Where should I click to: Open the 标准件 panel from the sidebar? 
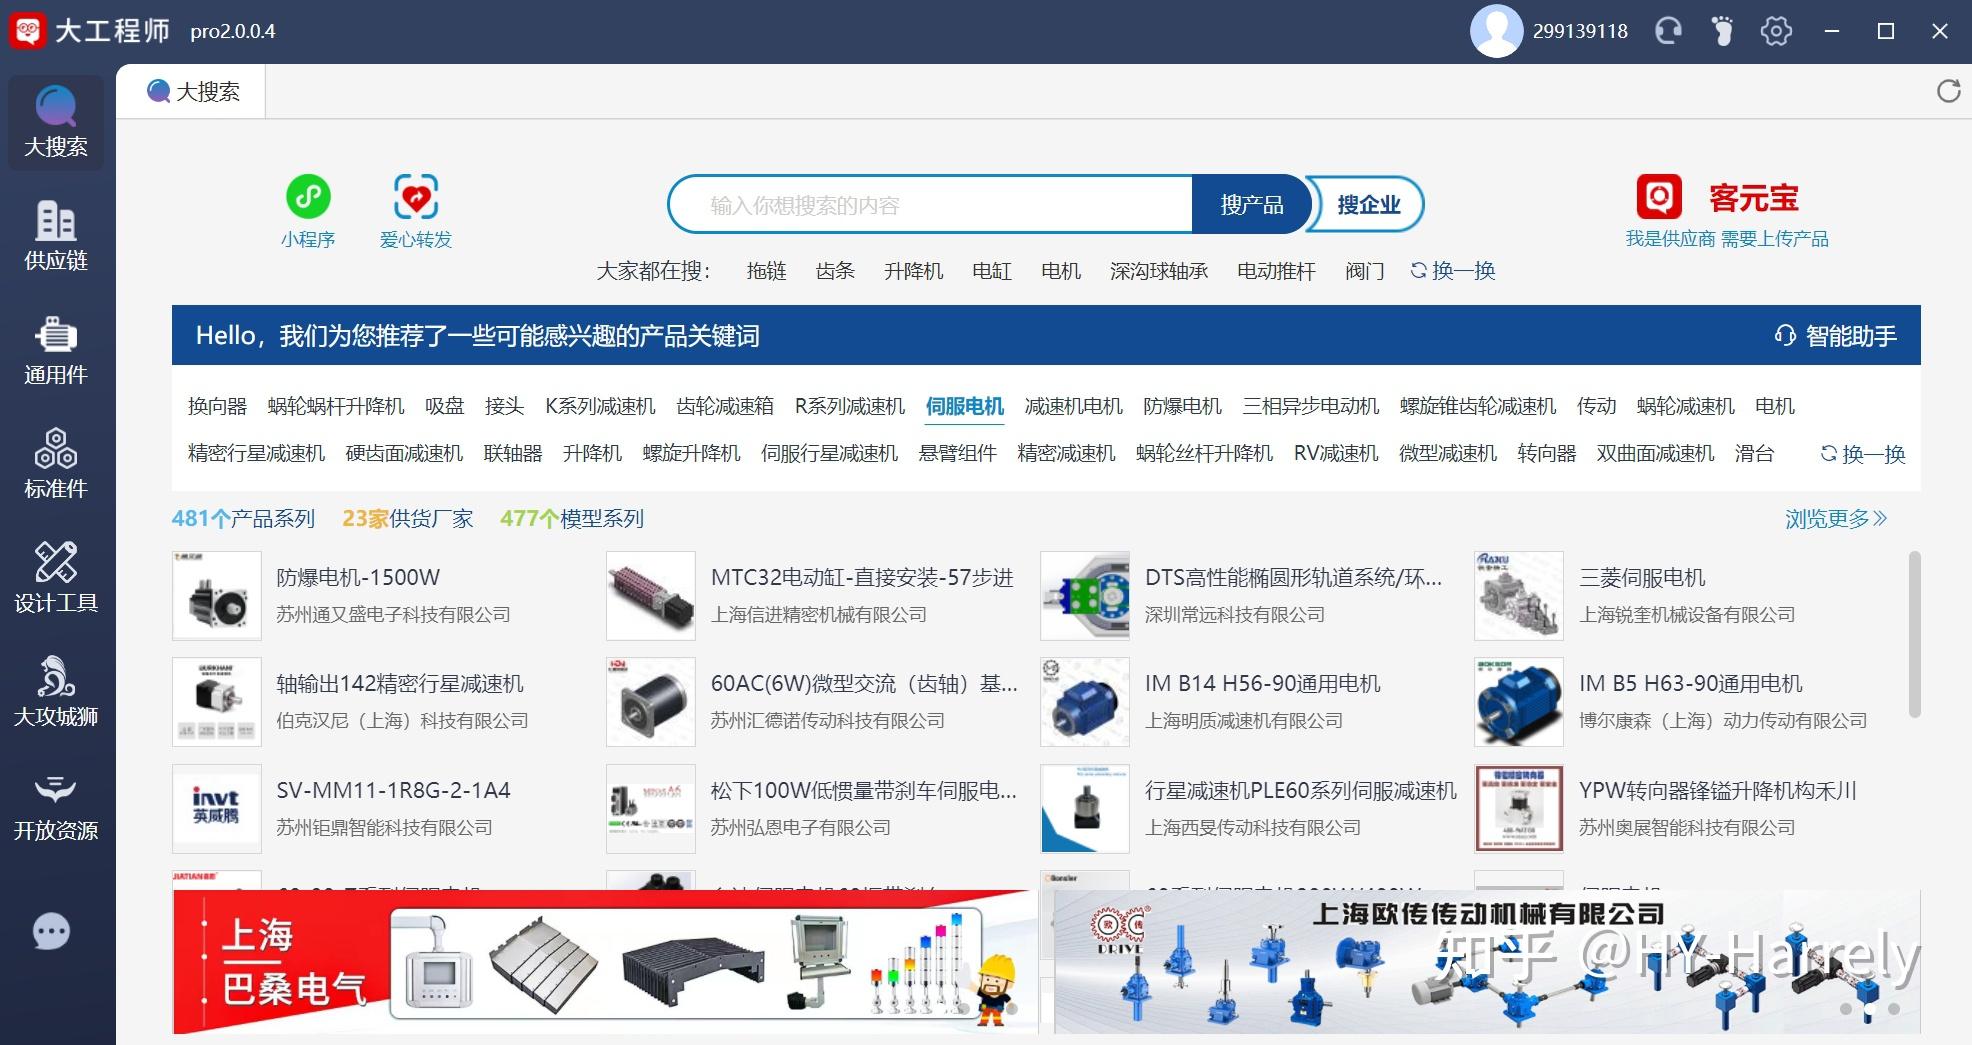[x=56, y=464]
